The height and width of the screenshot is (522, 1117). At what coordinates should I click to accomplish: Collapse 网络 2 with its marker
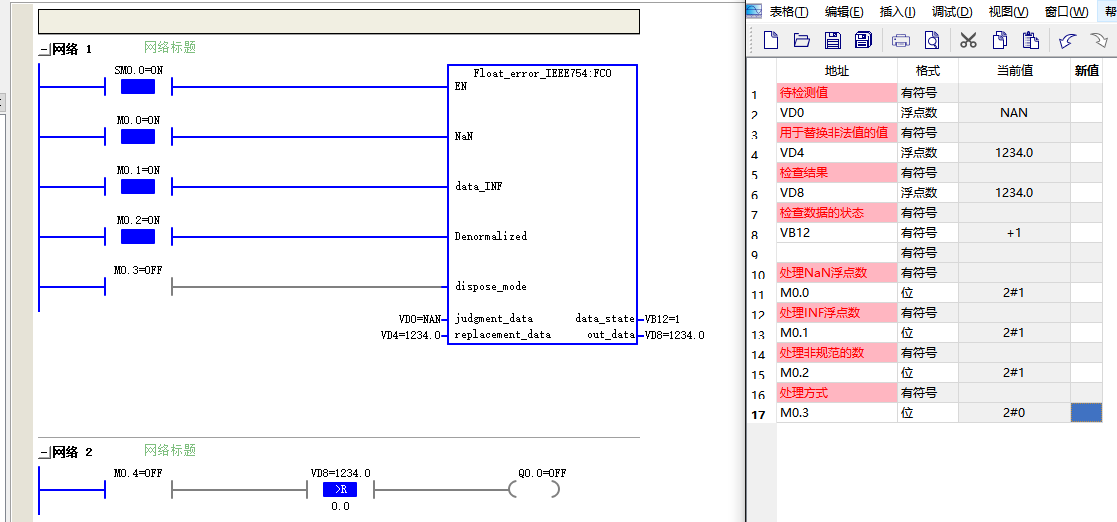coord(44,452)
